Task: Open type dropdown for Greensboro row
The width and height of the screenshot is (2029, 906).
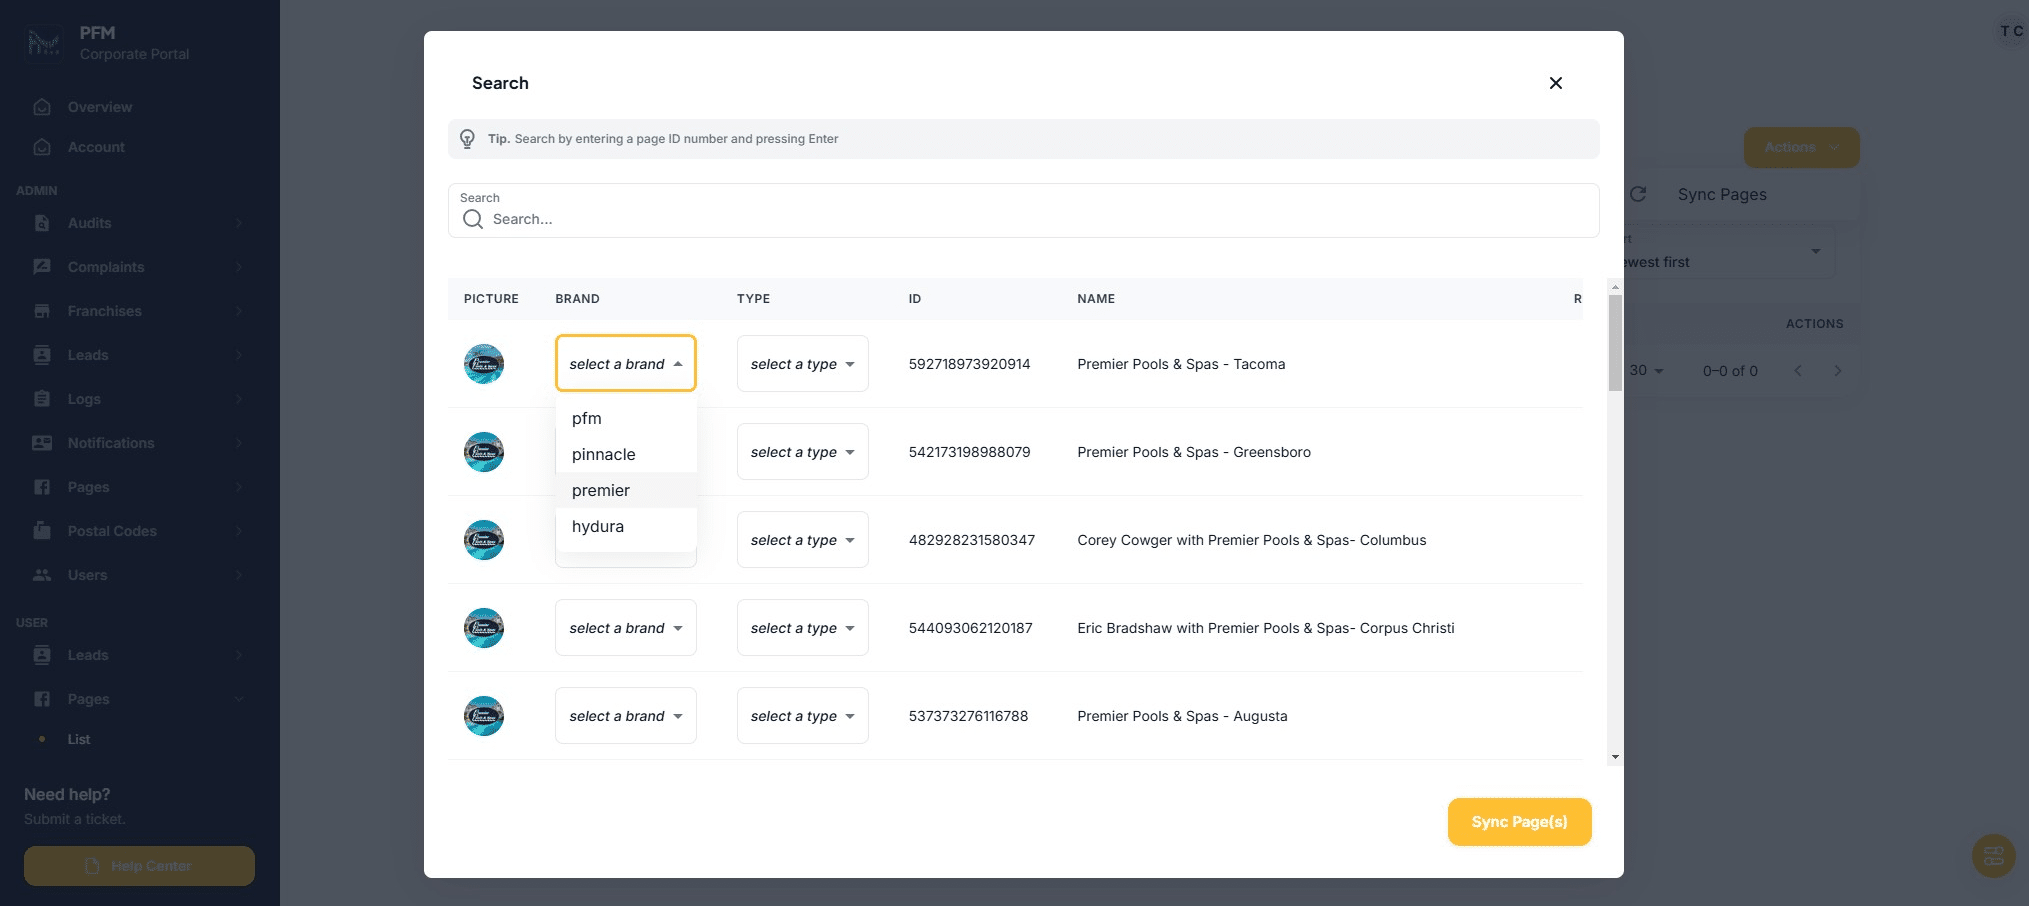Action: click(x=802, y=452)
